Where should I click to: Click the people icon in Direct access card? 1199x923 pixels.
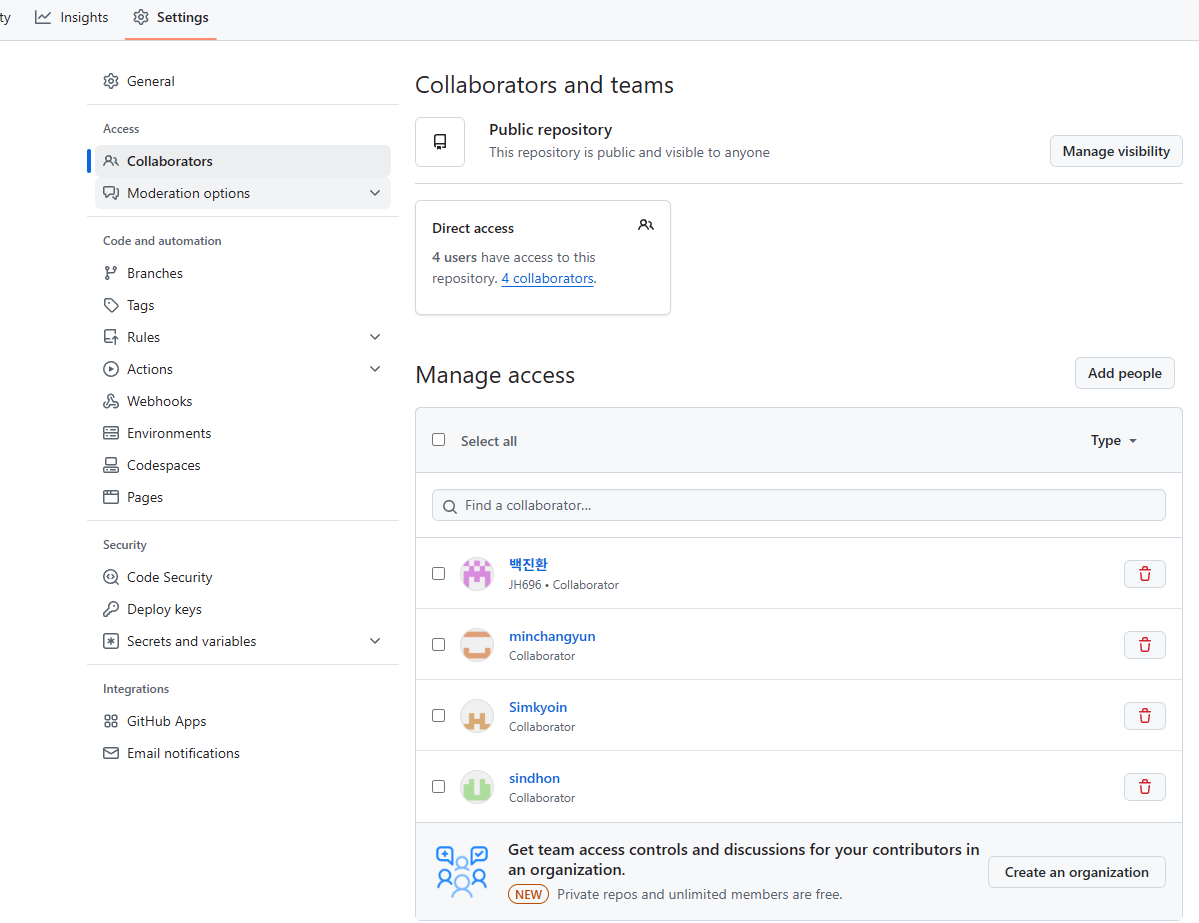[x=646, y=225]
